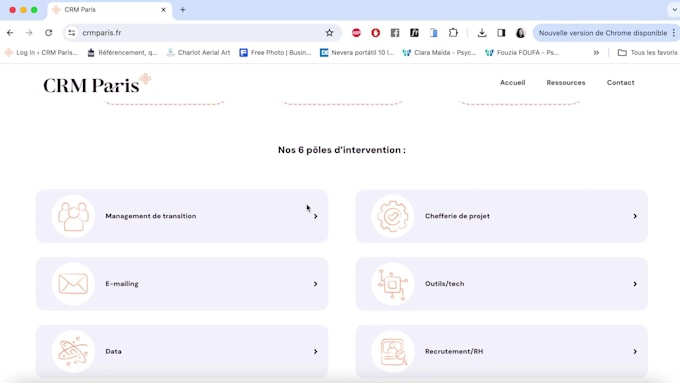Click the Nos 6 pôles d'intervention heading

[x=342, y=150]
